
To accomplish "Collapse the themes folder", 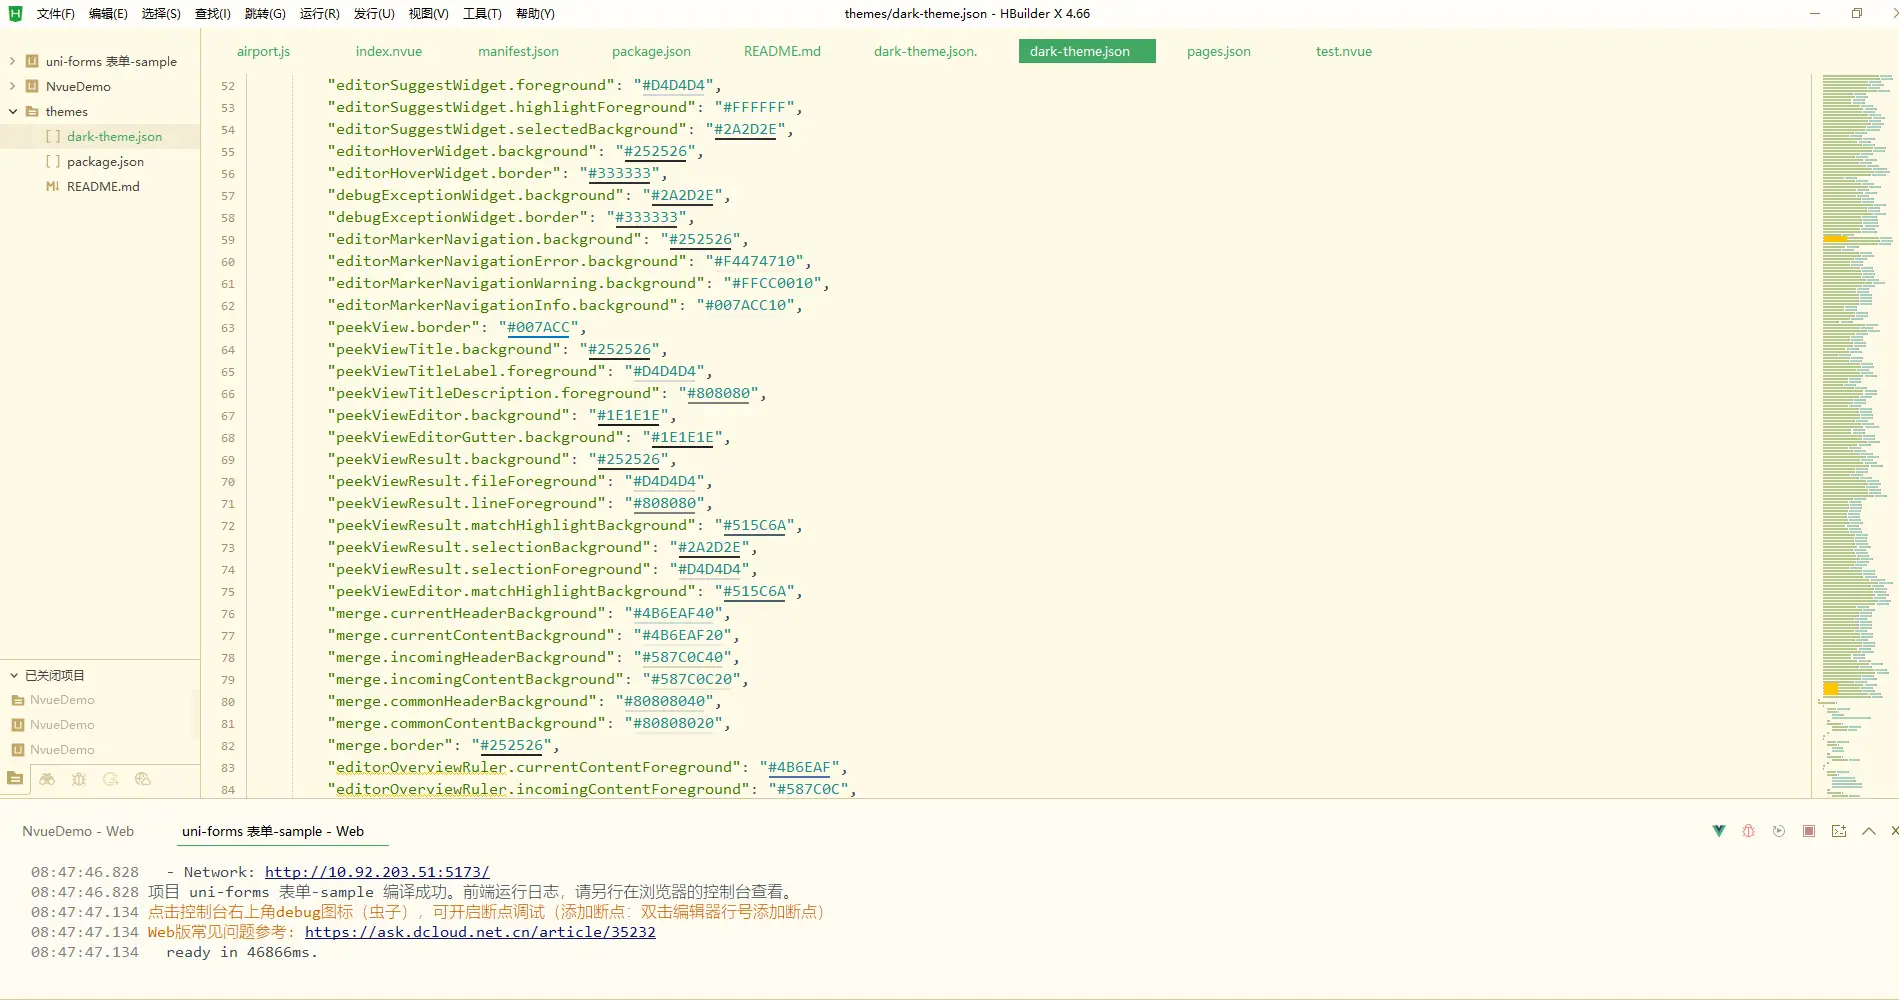I will pyautogui.click(x=12, y=112).
